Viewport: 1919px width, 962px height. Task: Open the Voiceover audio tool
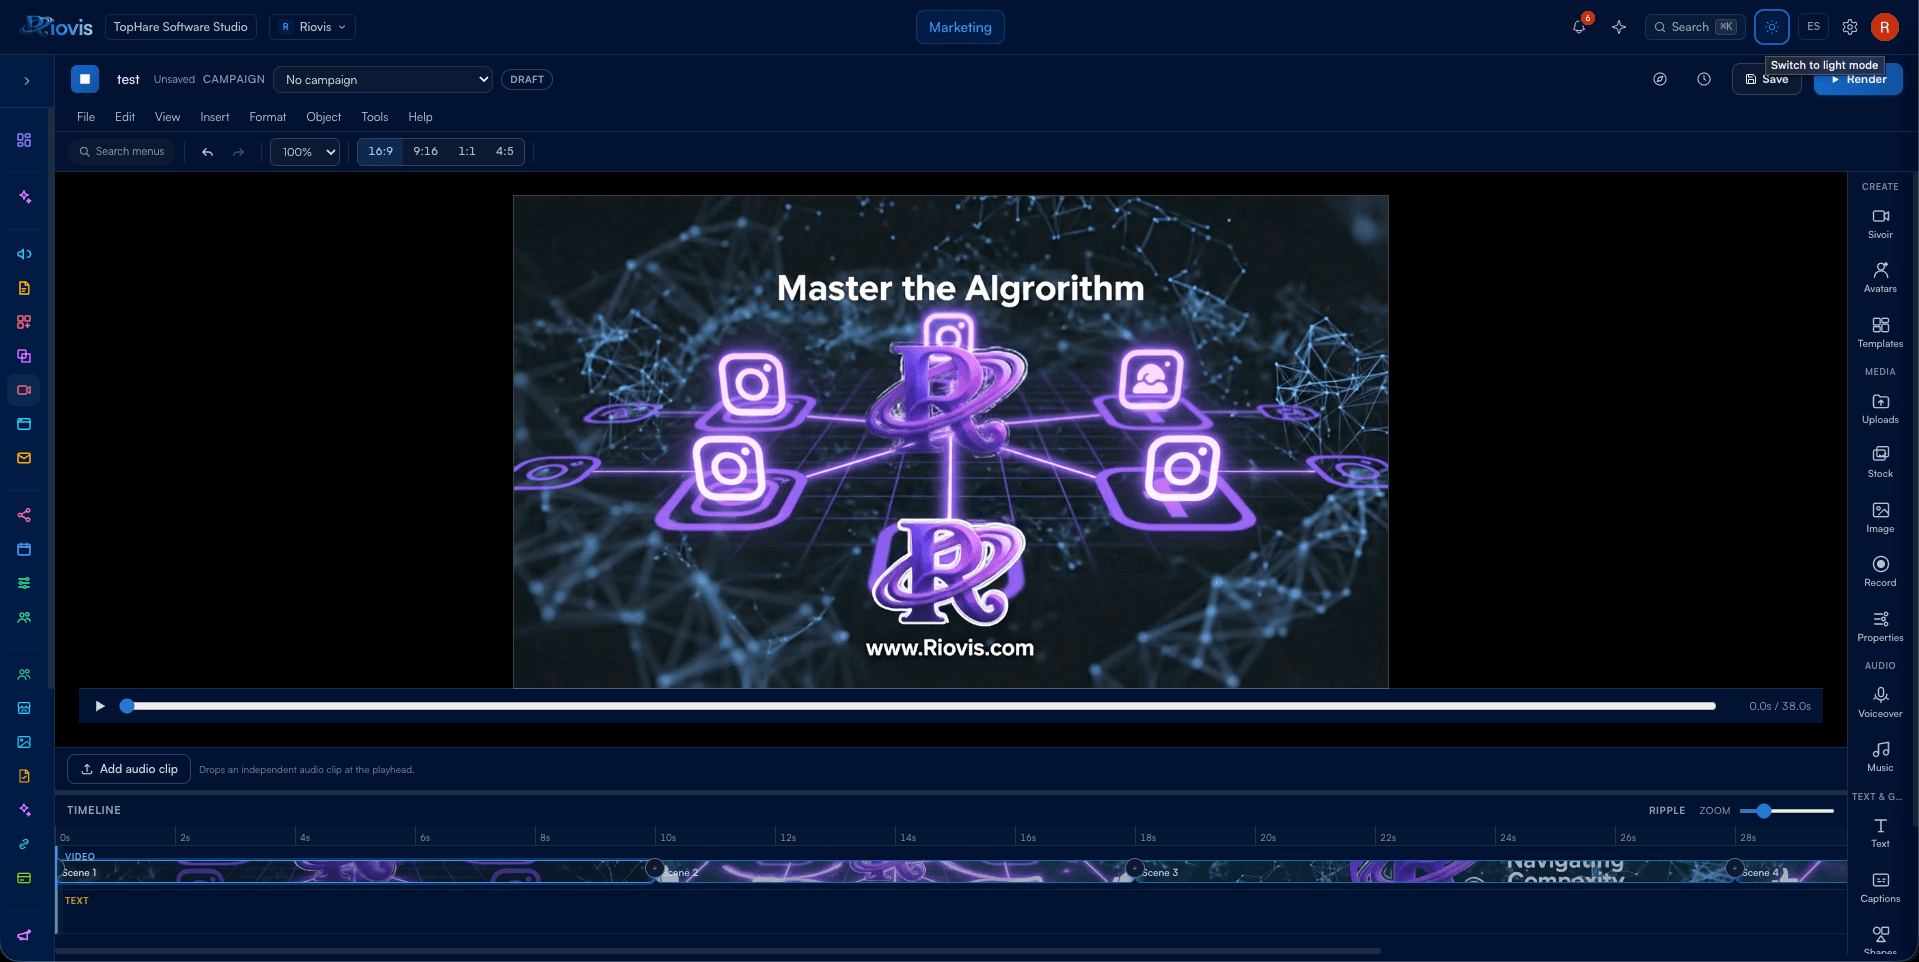(1880, 703)
